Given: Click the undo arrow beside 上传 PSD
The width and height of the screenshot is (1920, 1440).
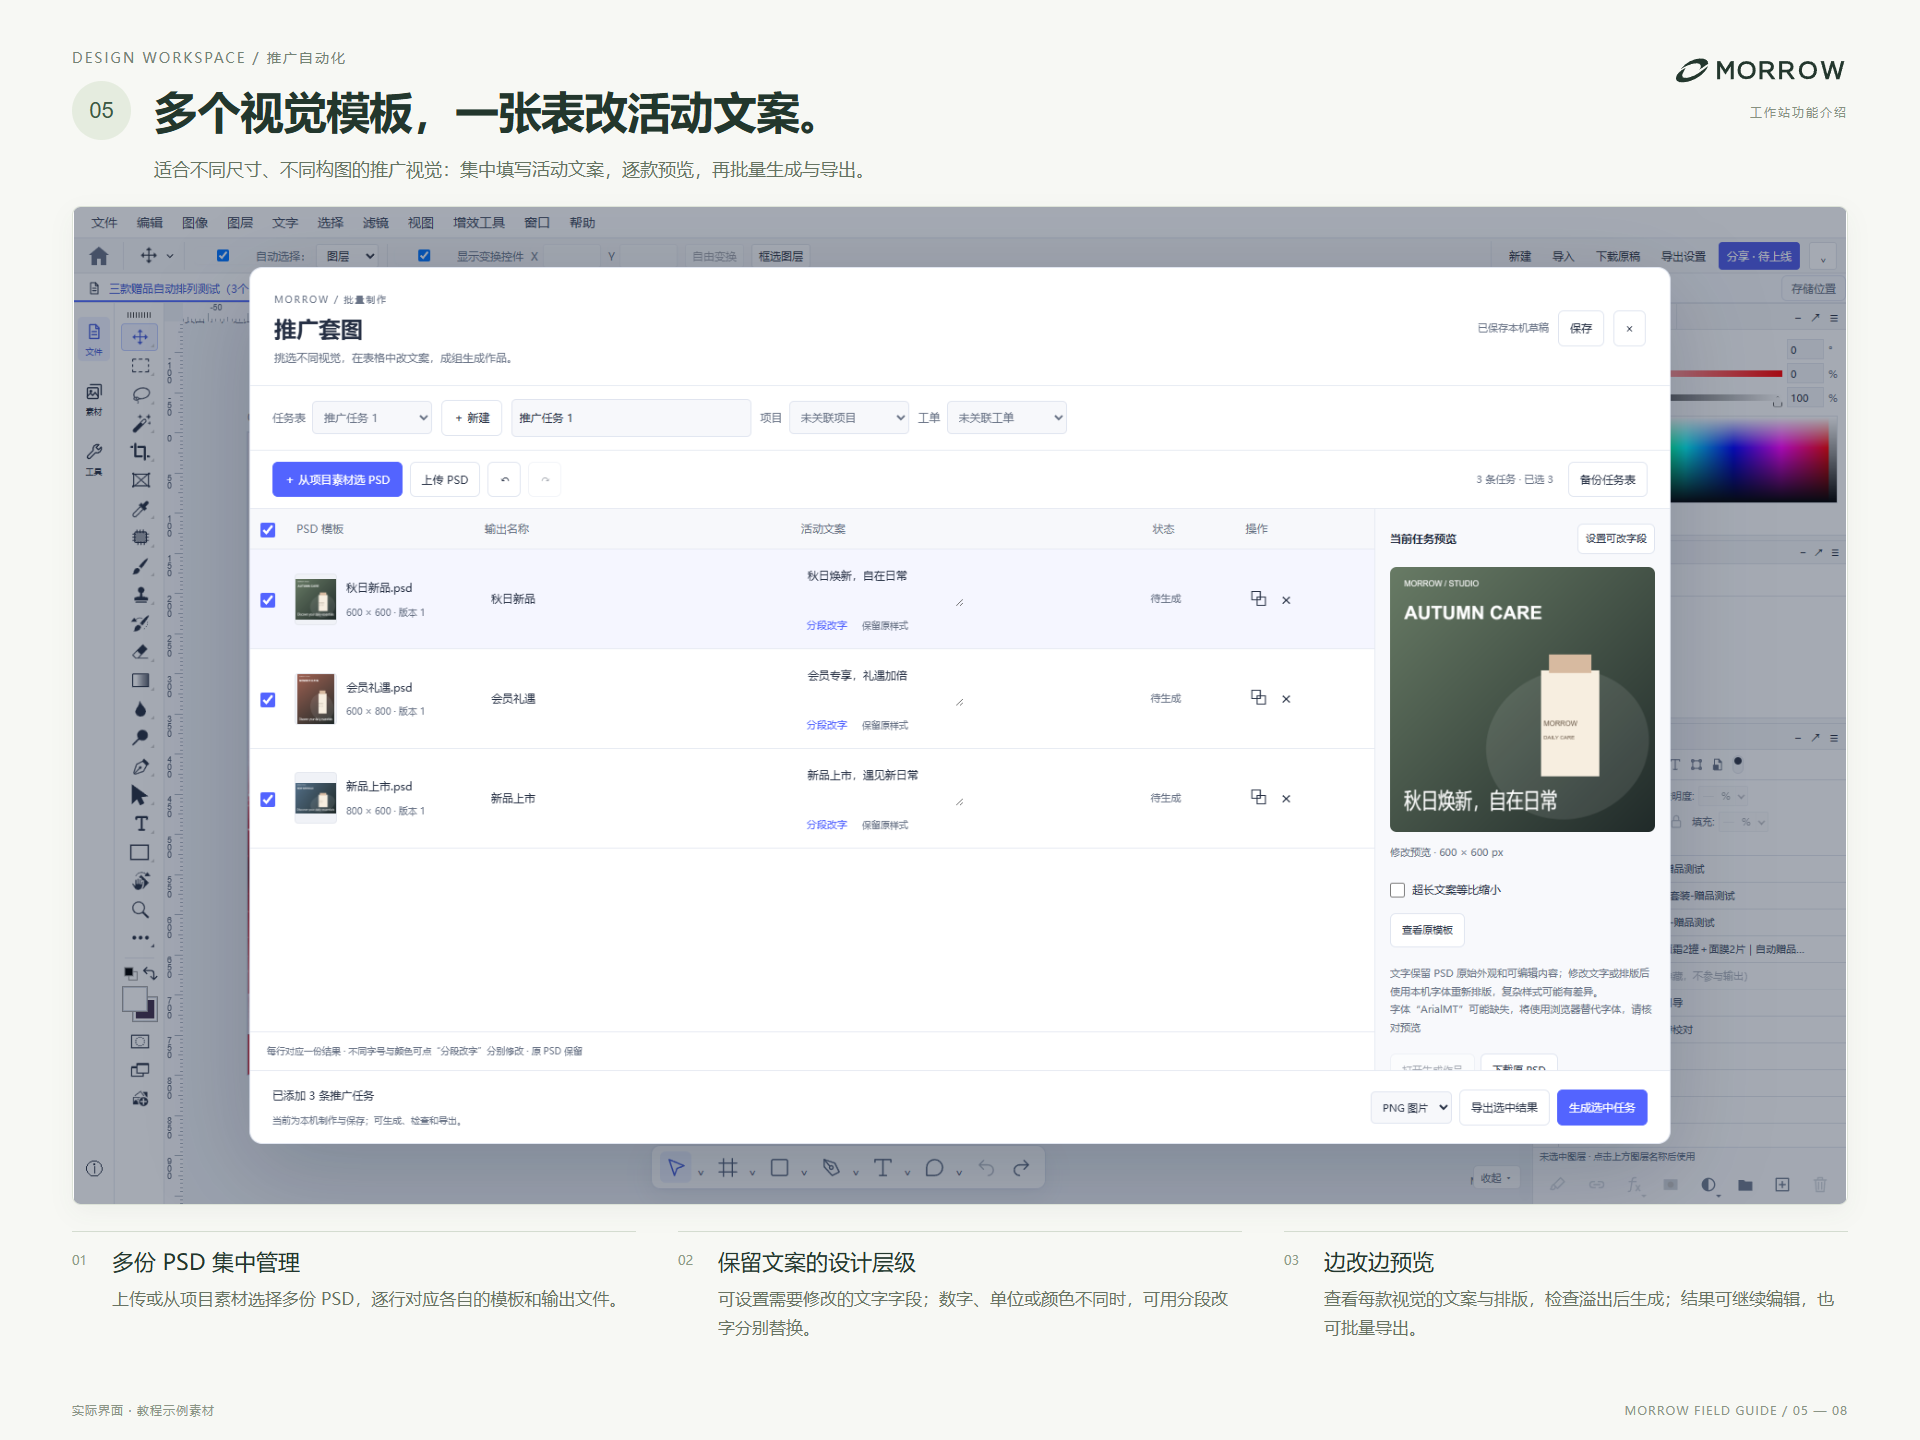Looking at the screenshot, I should coord(505,480).
